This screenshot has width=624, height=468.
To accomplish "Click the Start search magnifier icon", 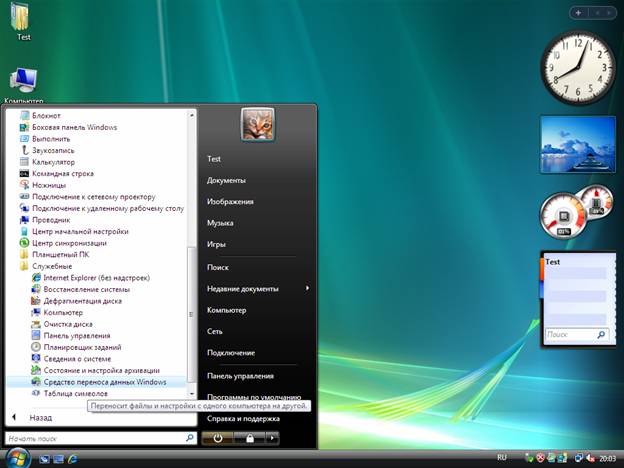I will click(190, 438).
